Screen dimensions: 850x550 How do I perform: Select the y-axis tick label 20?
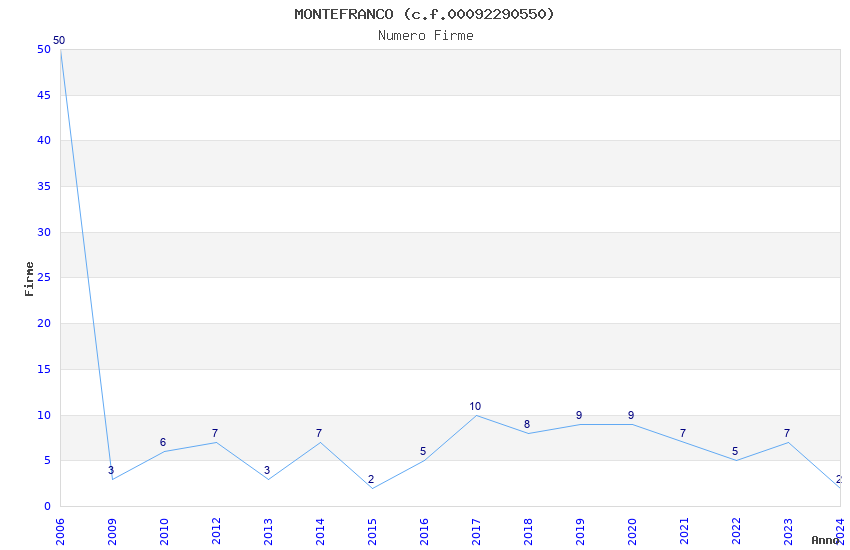click(44, 323)
